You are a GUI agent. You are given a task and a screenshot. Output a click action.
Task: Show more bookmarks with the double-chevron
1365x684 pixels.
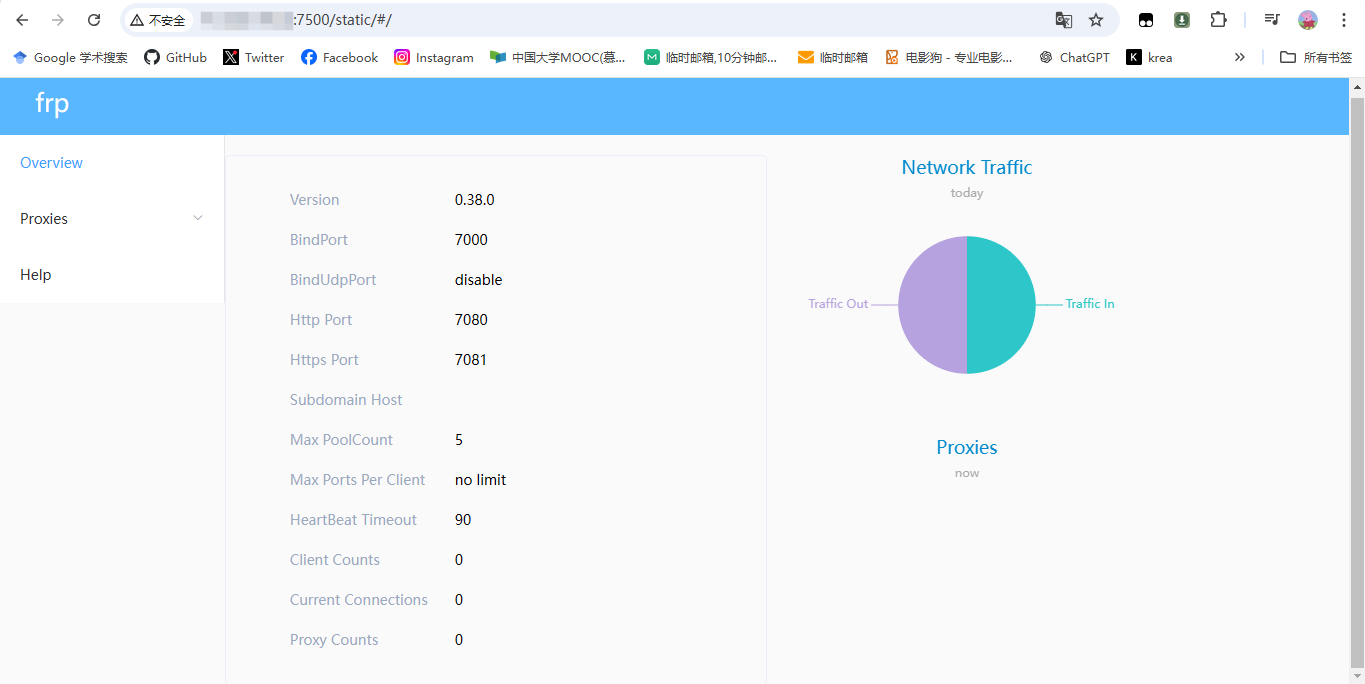(1240, 57)
